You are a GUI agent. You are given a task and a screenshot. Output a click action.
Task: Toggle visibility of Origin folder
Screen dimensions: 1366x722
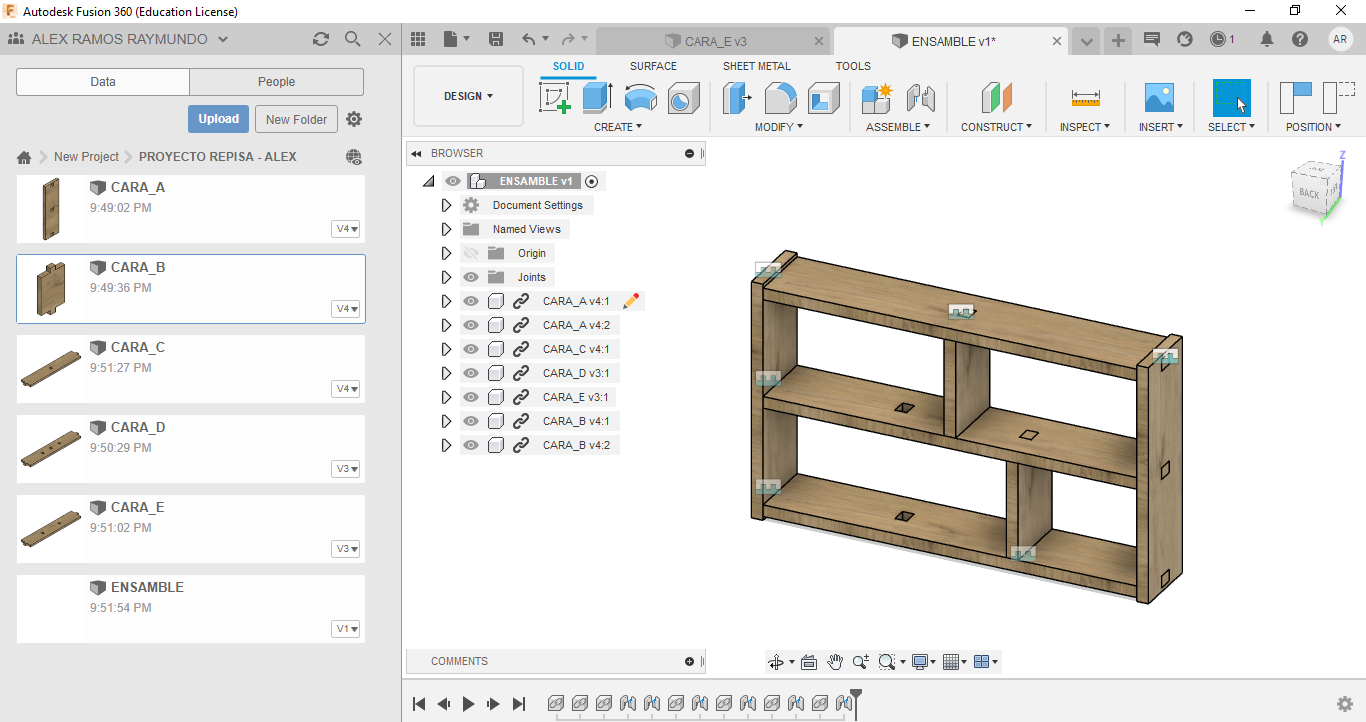tap(471, 253)
